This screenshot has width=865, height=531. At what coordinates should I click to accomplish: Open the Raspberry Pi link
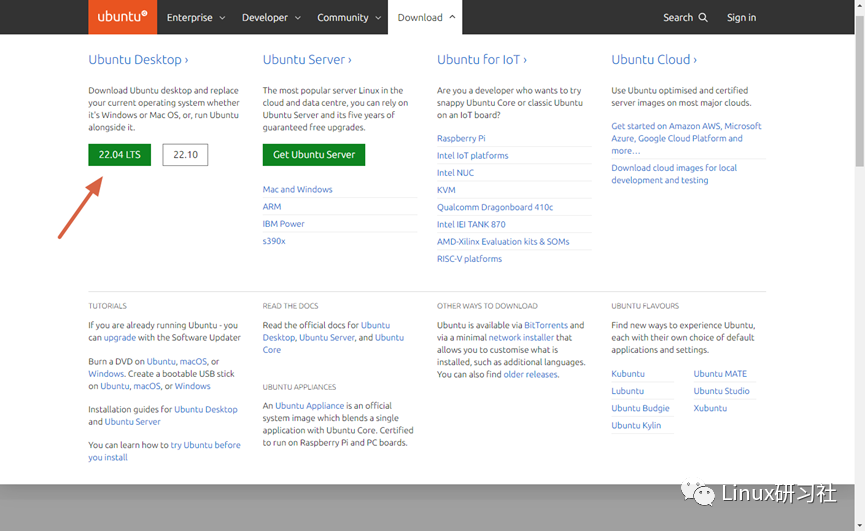click(x=461, y=138)
